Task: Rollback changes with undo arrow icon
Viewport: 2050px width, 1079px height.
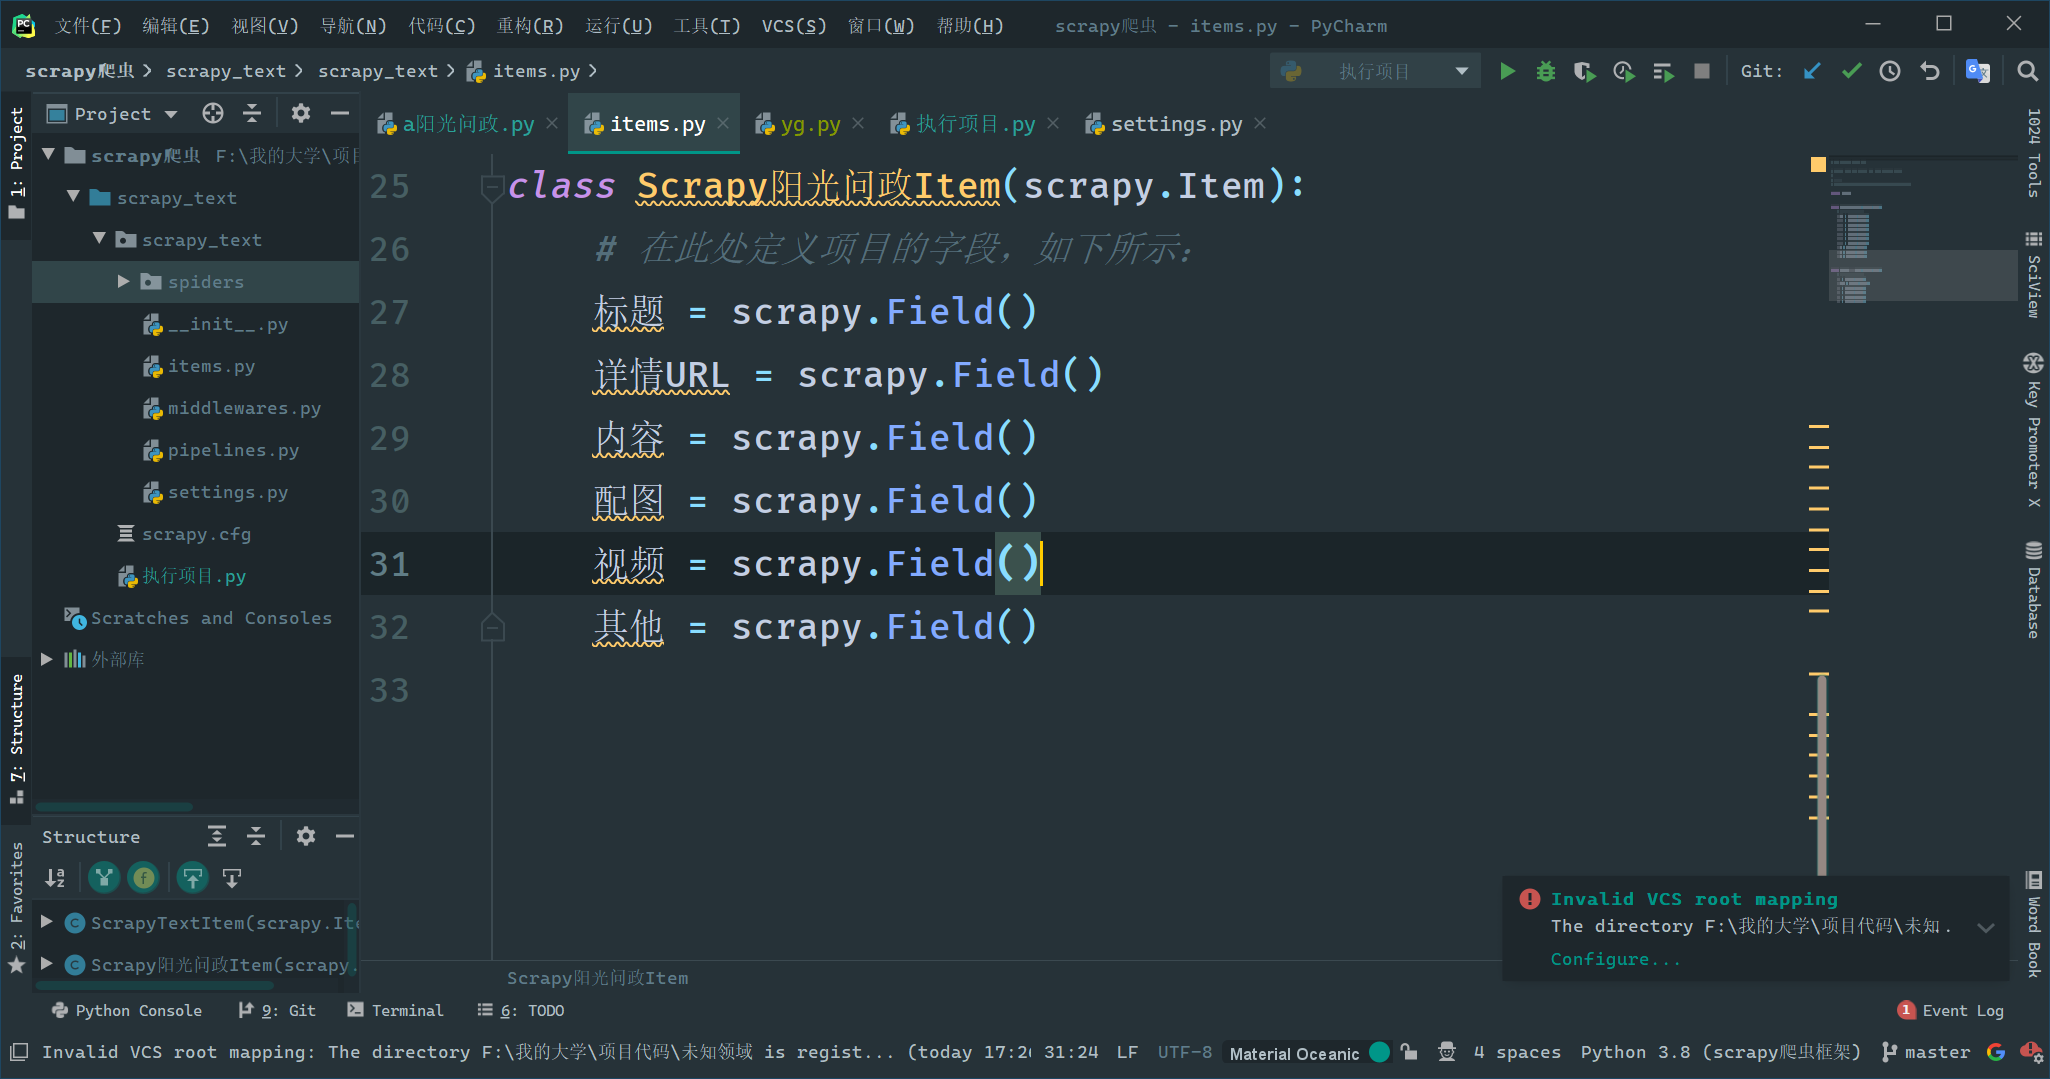Action: tap(1930, 71)
